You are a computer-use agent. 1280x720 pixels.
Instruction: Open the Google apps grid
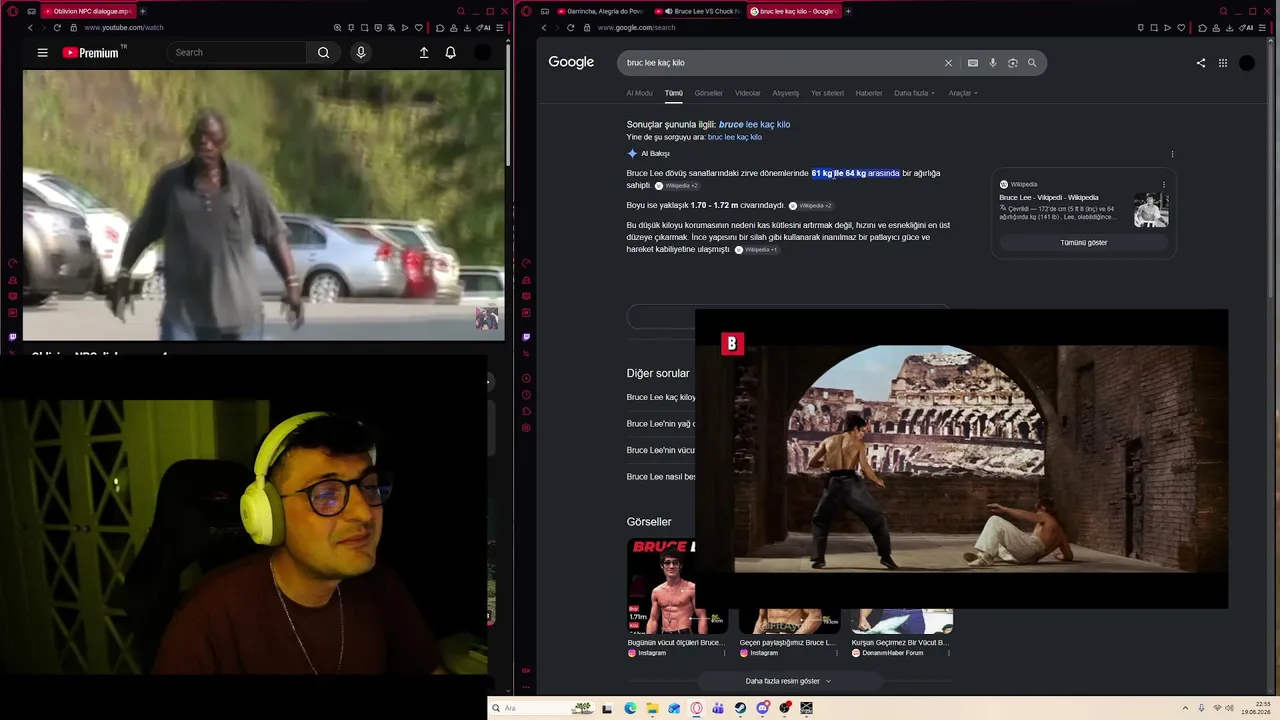point(1222,63)
